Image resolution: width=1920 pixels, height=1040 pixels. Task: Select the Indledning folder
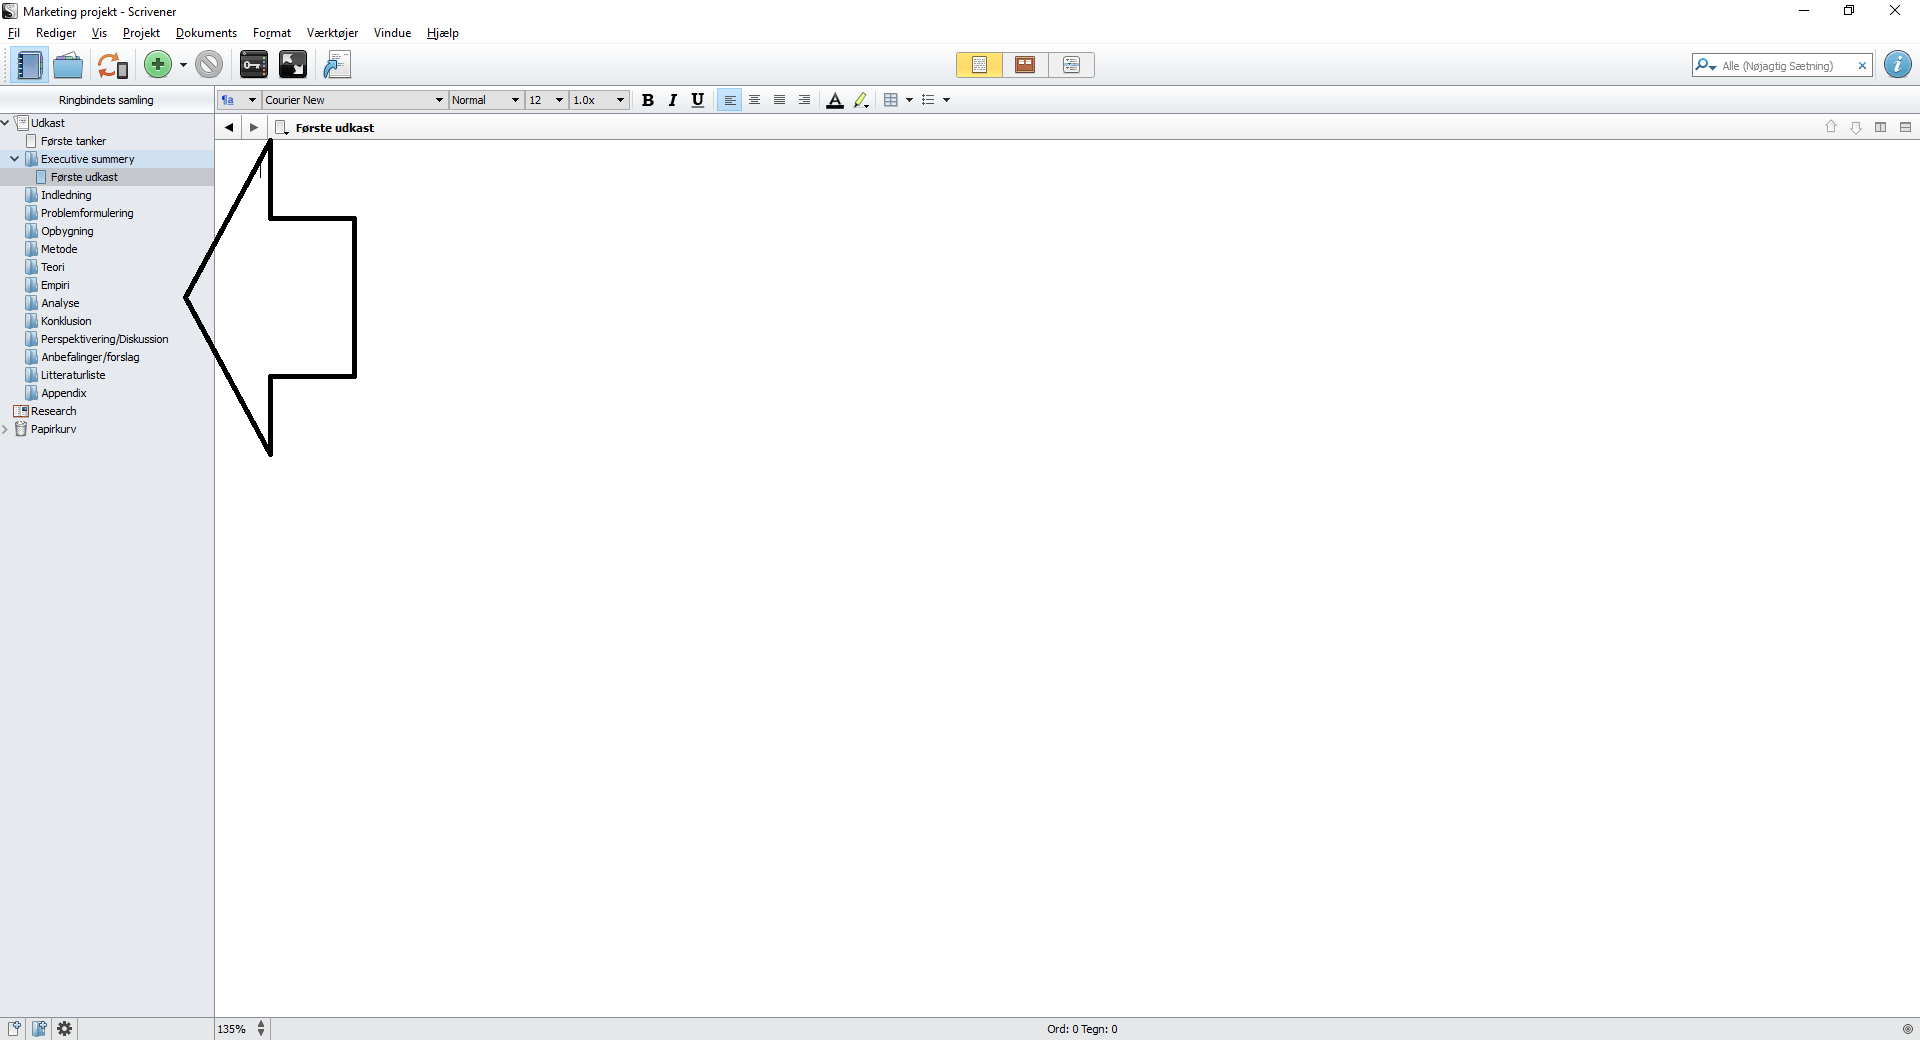point(66,195)
